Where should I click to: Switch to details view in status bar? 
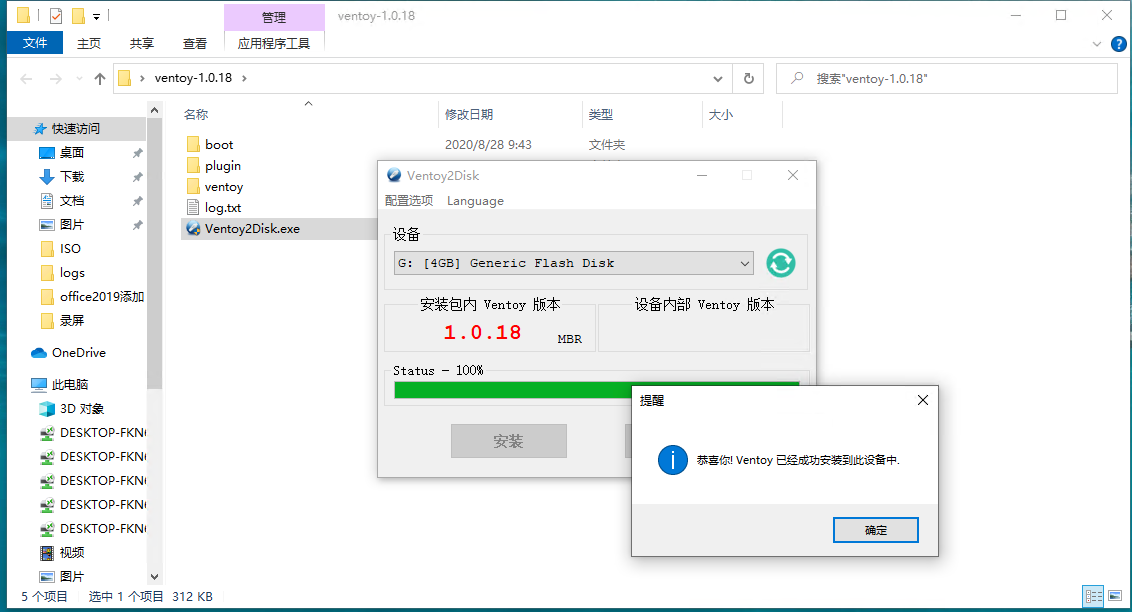coord(1093,596)
